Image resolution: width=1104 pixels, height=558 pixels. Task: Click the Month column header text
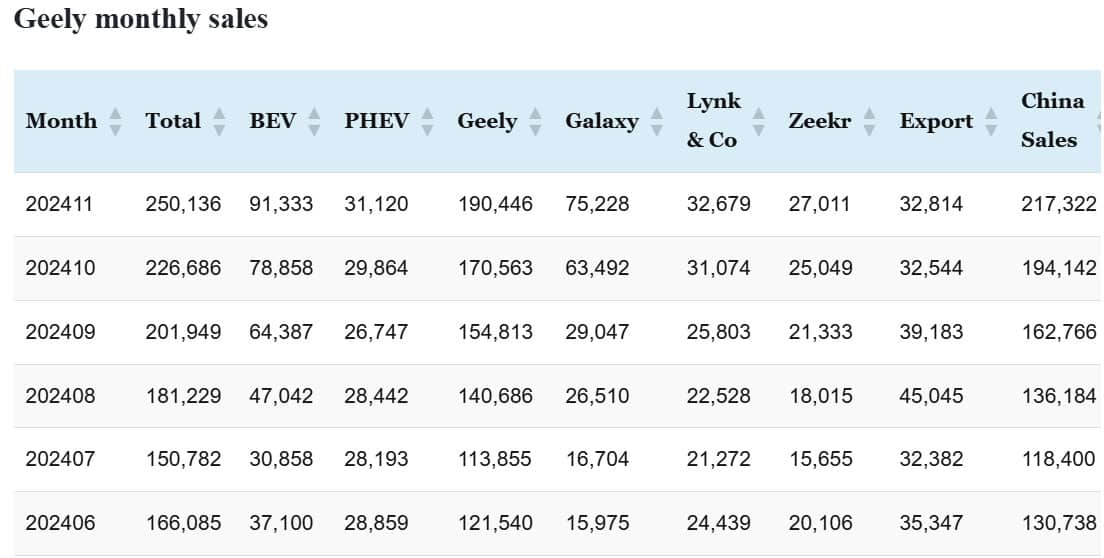point(62,122)
